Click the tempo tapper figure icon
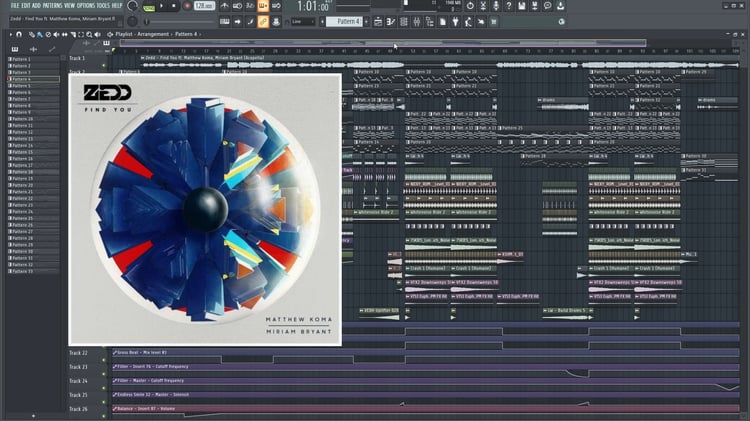Viewport: 750px width, 421px height. click(468, 22)
